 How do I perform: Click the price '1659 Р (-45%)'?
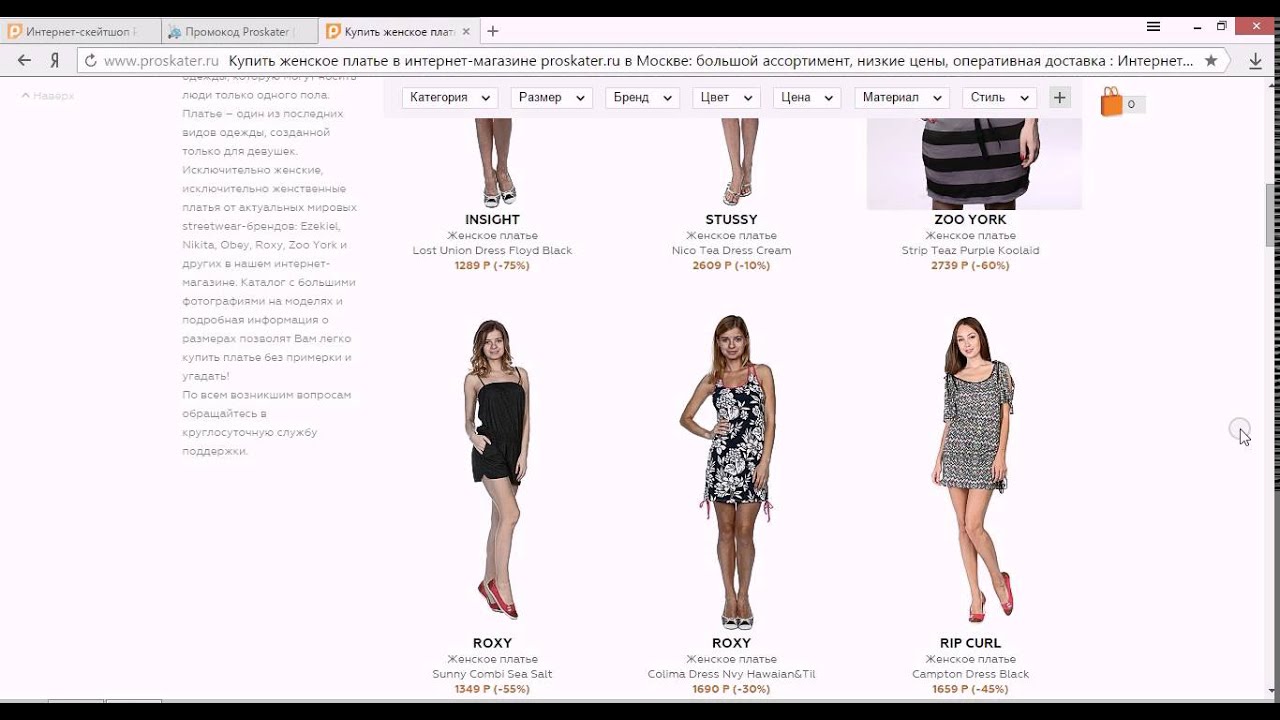(x=970, y=689)
